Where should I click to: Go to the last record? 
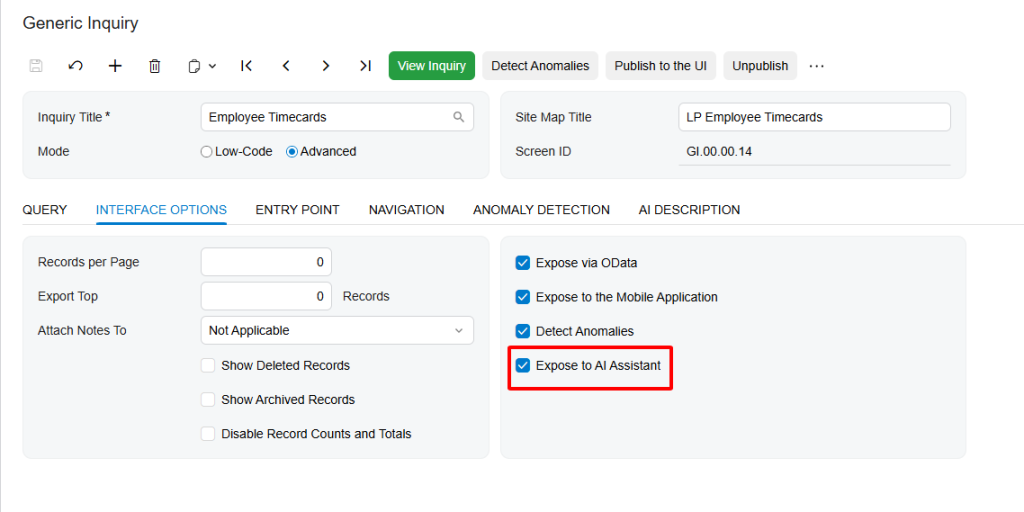[x=366, y=66]
